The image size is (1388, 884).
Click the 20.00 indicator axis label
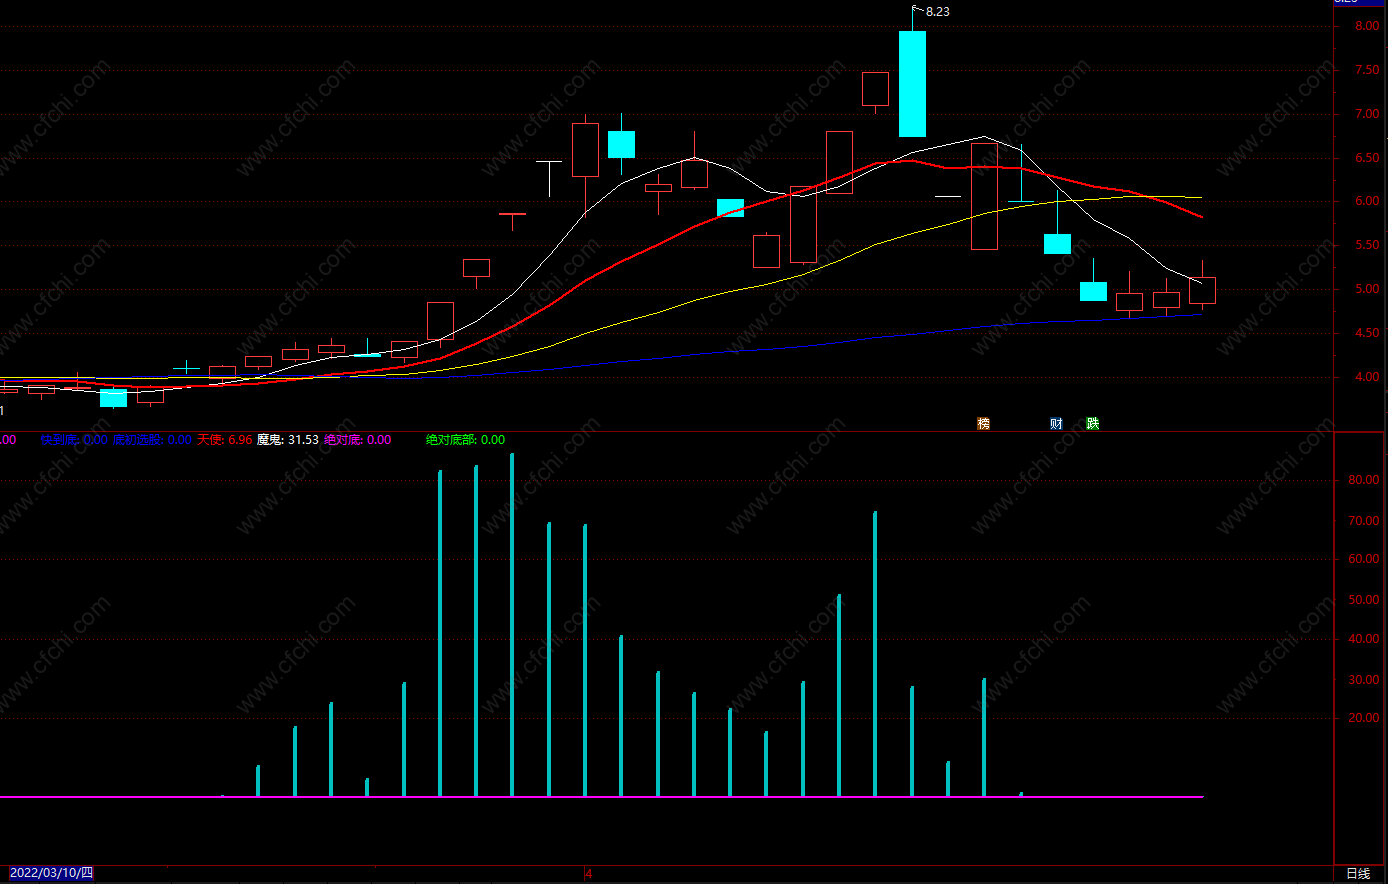coord(1364,718)
